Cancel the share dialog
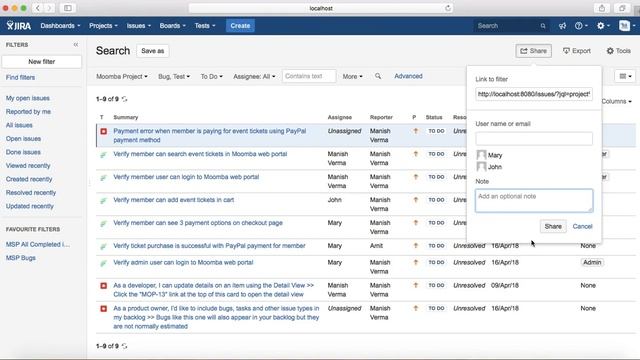Image resolution: width=640 pixels, height=360 pixels. 582,227
